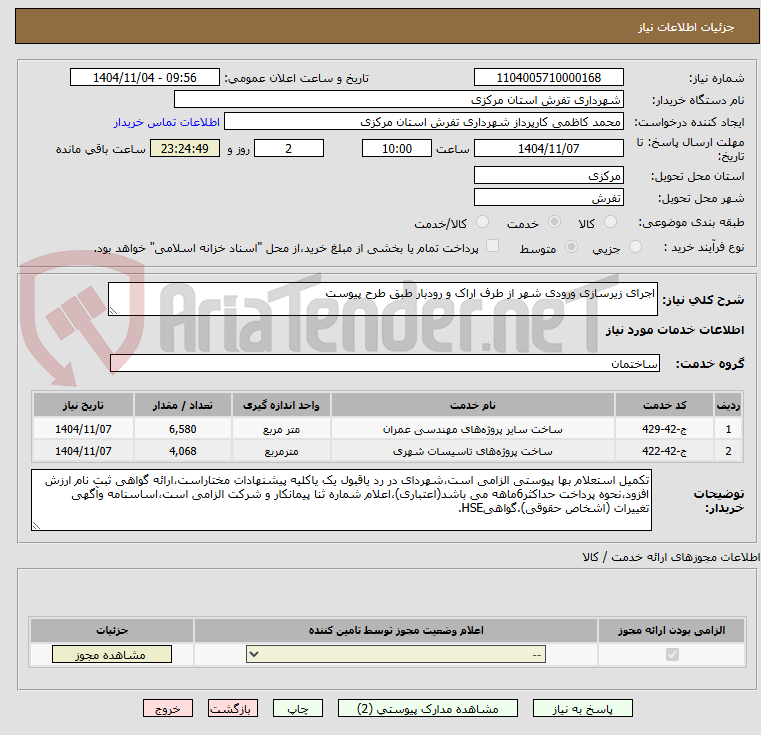Click the remaining time field 23:24:49
This screenshot has width=761, height=735.
click(x=184, y=149)
